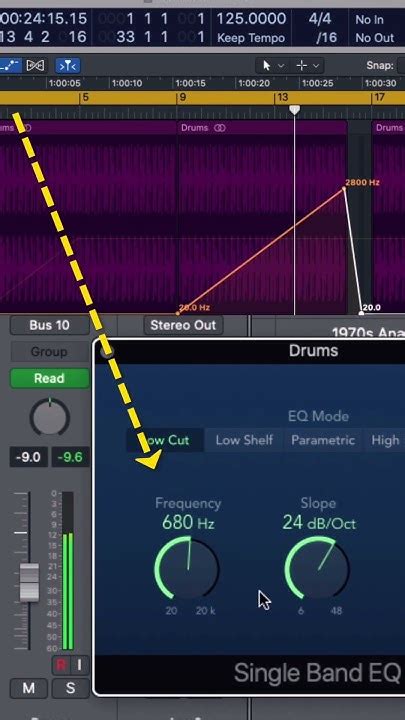
Task: Click the channel strip pan knob
Action: [x=50, y=418]
